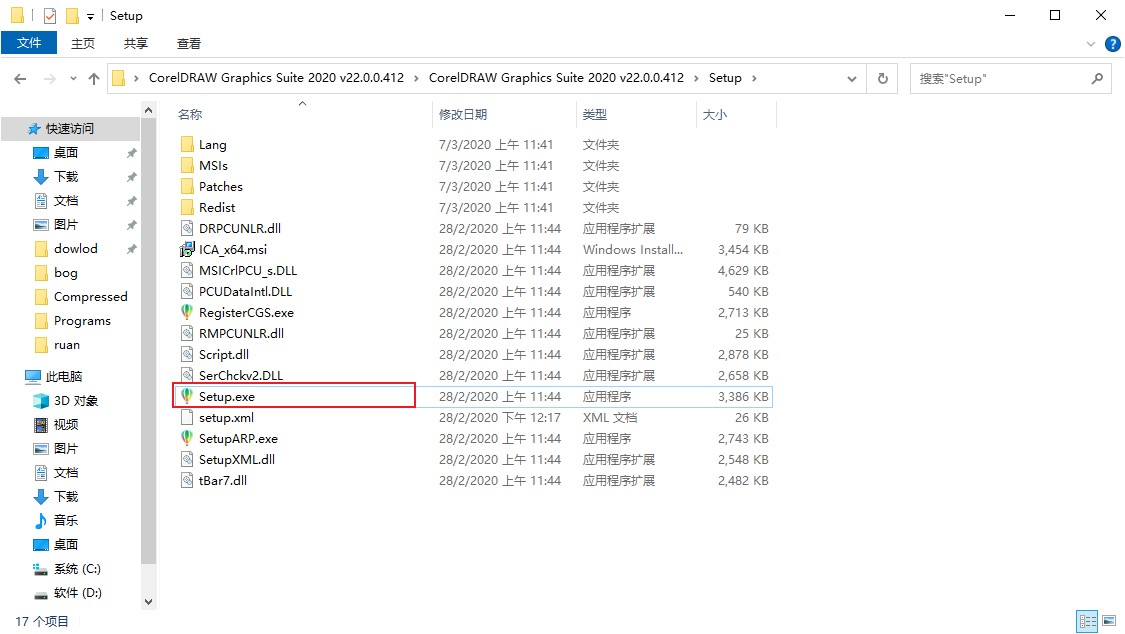Select the MSICrlPCU_s.DLL file name
The image size is (1125, 634).
tap(248, 270)
